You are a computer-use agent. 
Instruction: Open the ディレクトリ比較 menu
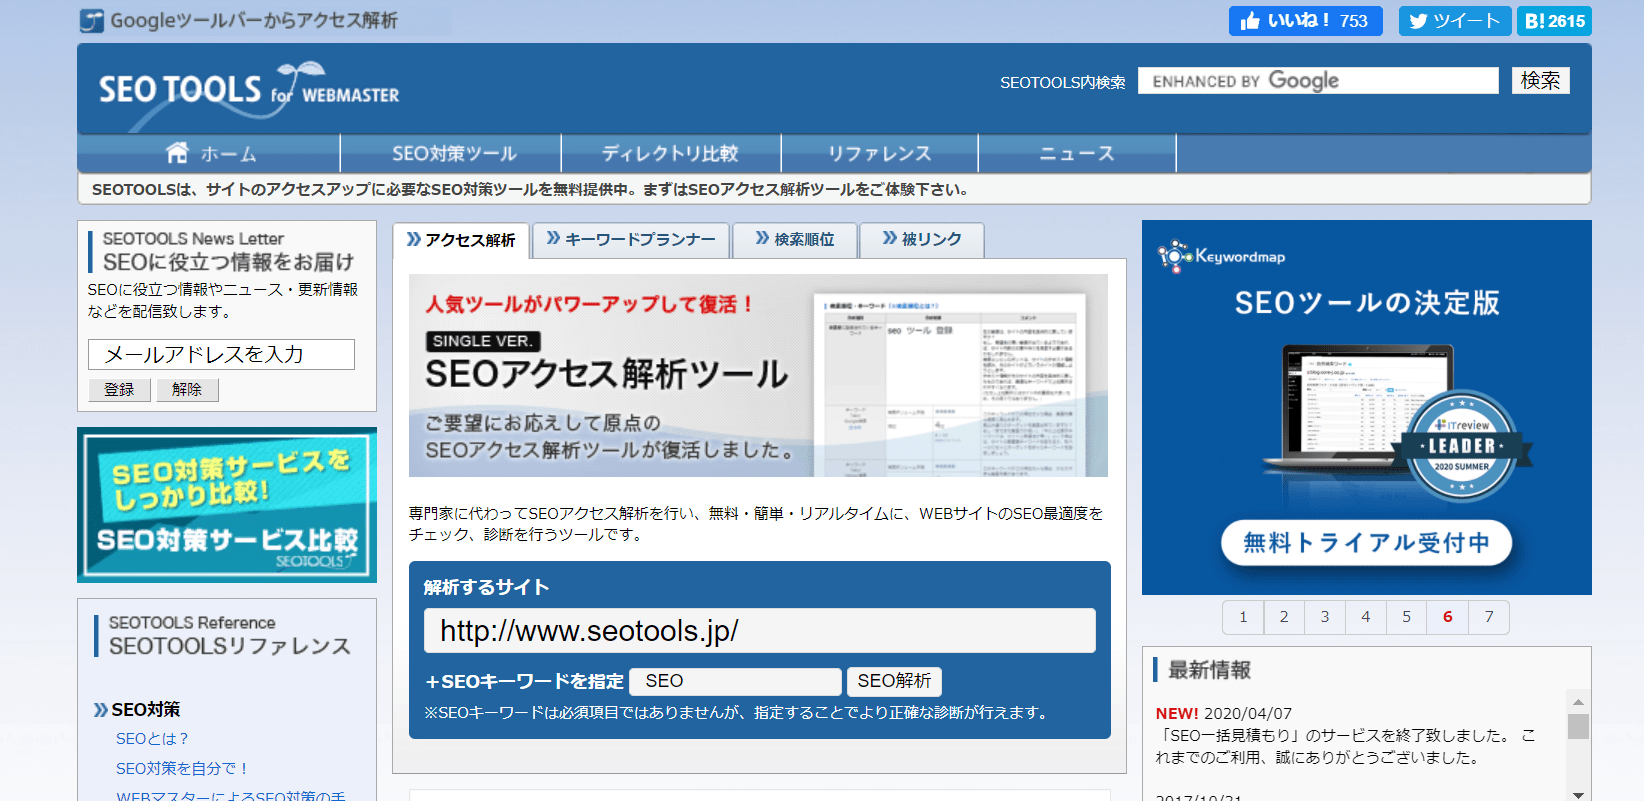pos(670,153)
